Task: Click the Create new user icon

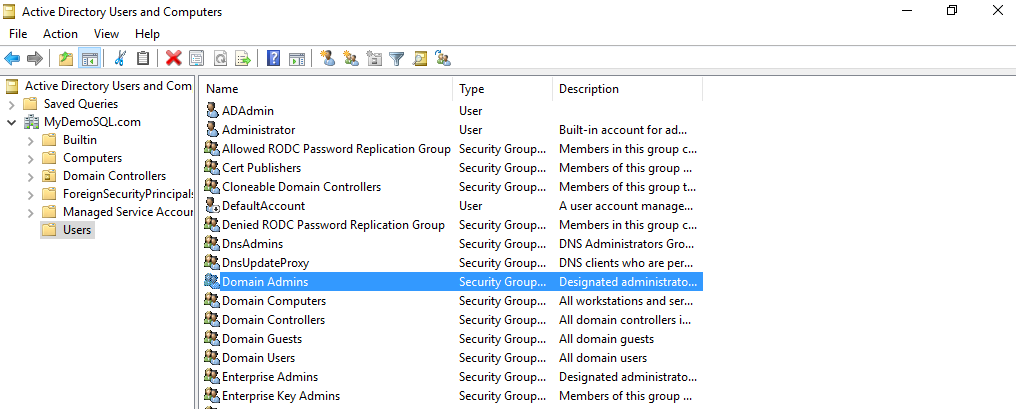Action: coord(327,59)
